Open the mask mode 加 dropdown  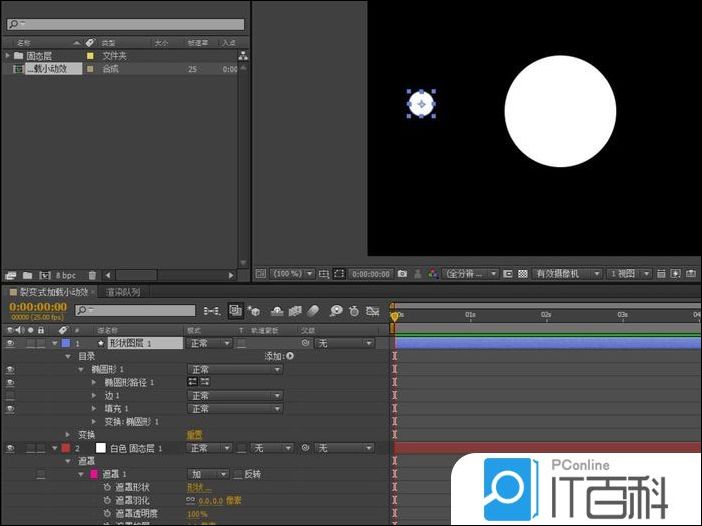[208, 474]
